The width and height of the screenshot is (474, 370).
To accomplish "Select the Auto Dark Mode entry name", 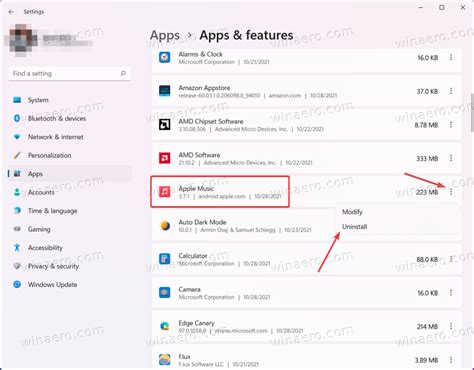I will click(x=202, y=222).
